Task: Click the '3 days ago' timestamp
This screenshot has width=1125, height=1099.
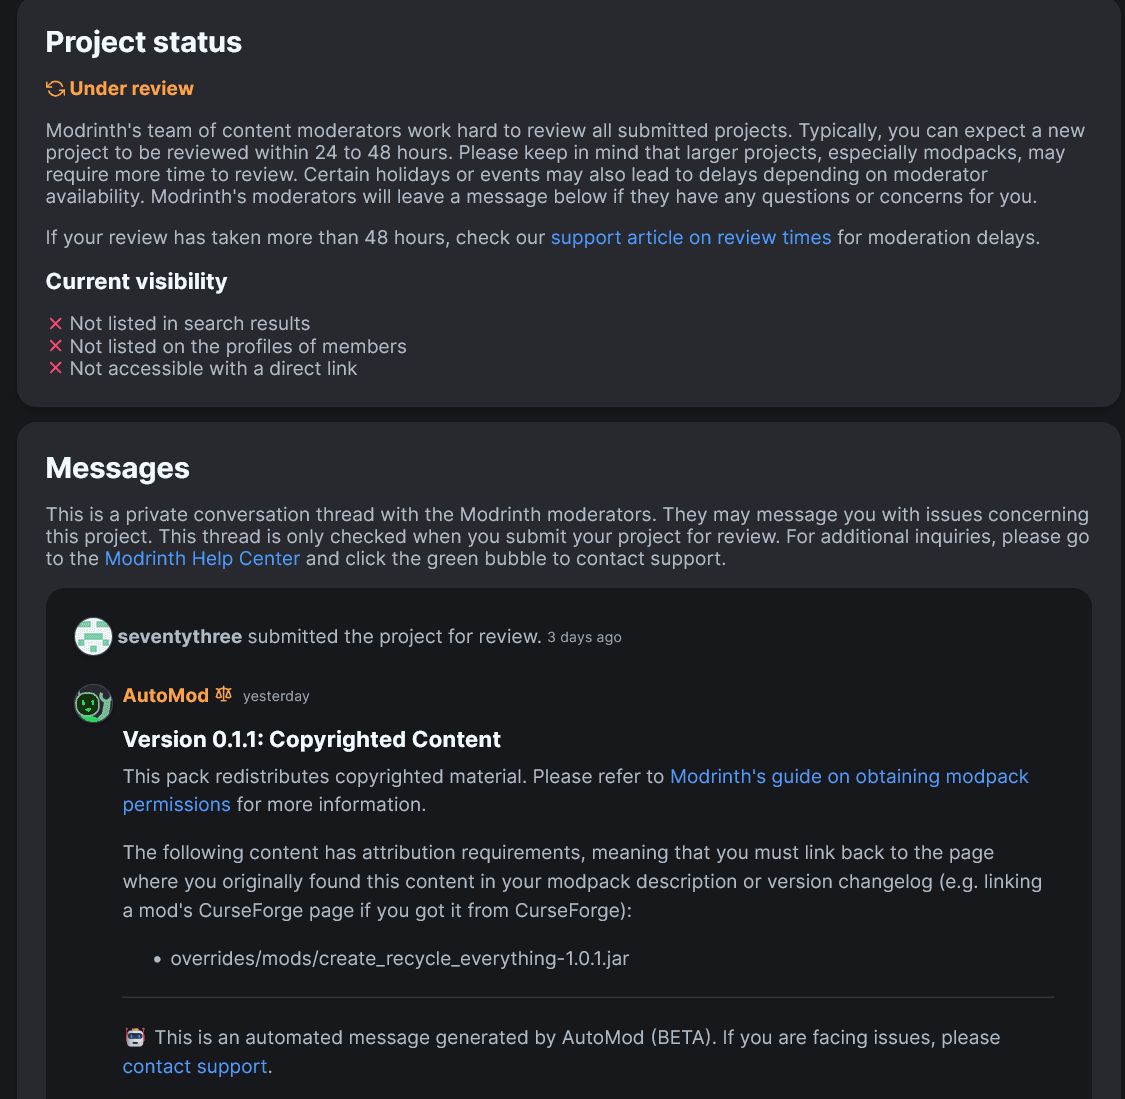Action: point(584,637)
